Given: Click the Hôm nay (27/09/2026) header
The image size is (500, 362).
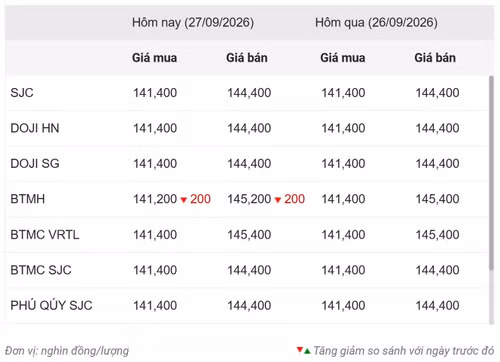Looking at the screenshot, I should click(193, 23).
